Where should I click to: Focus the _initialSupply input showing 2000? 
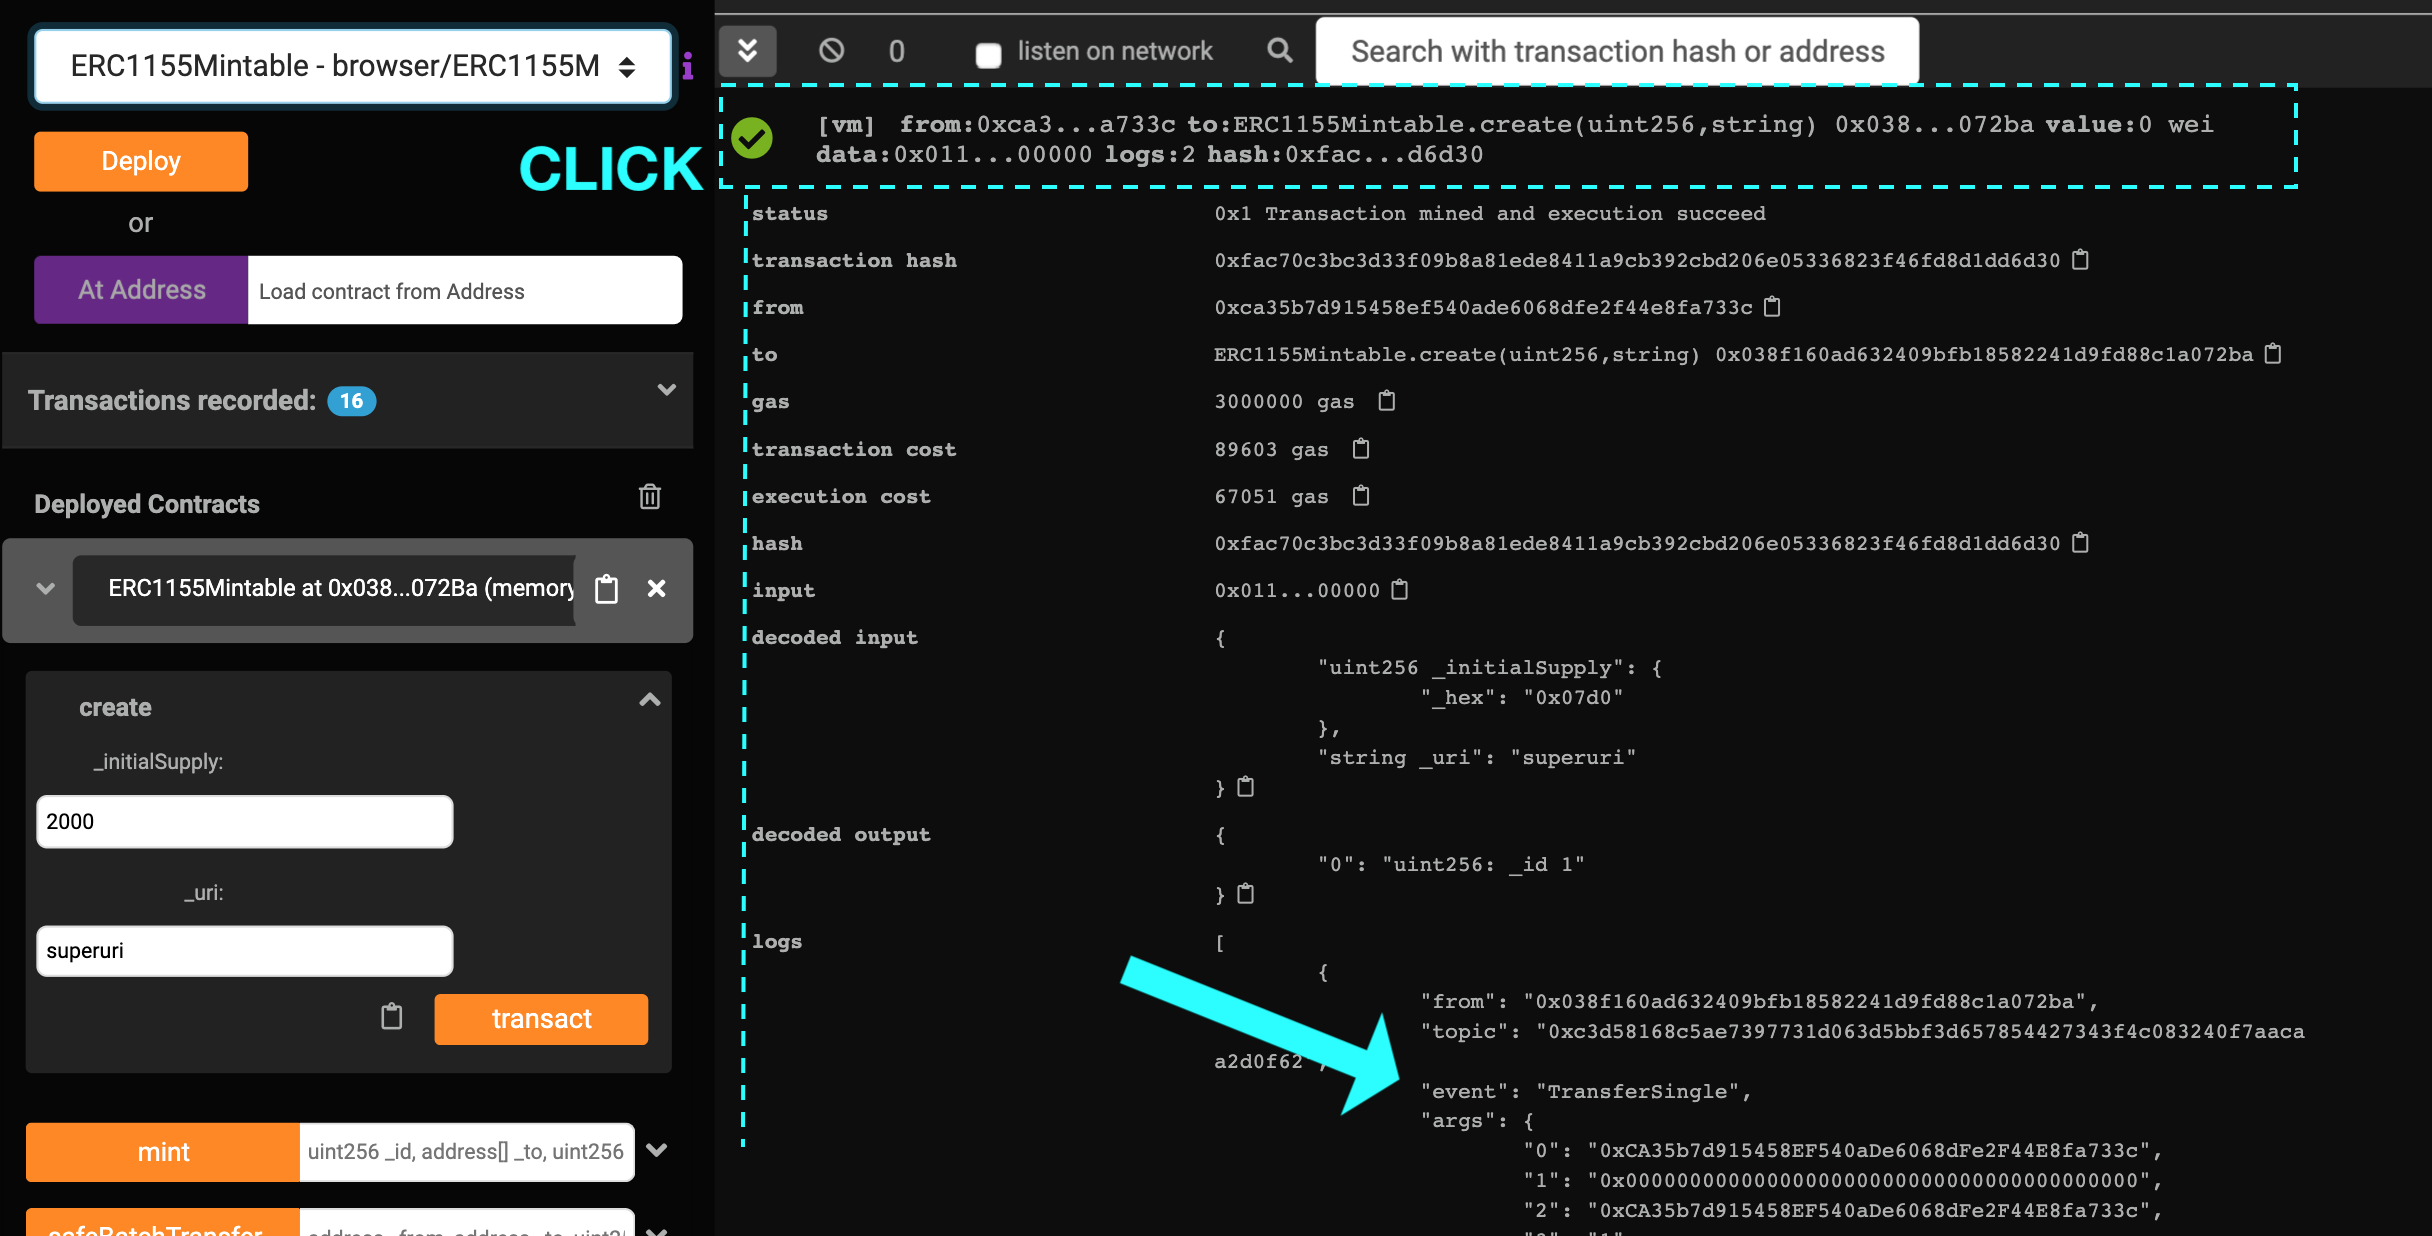[245, 822]
